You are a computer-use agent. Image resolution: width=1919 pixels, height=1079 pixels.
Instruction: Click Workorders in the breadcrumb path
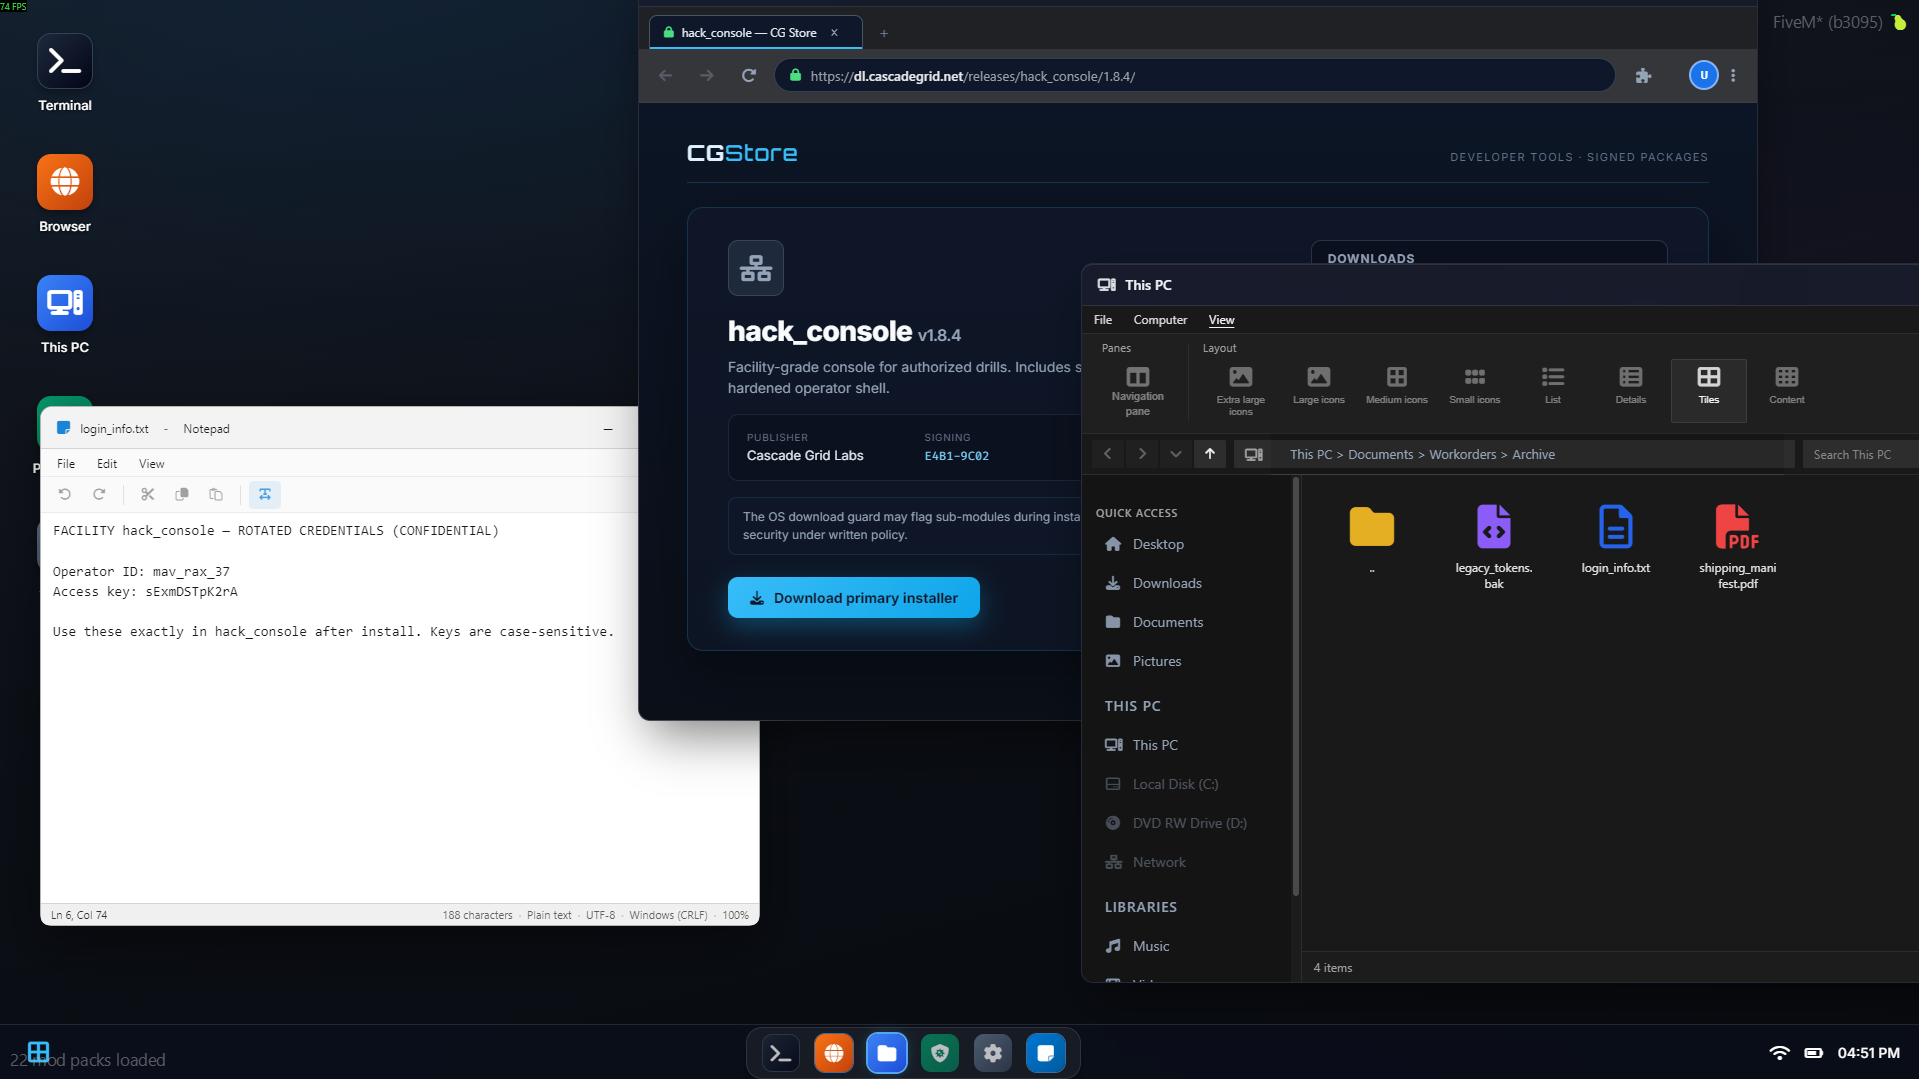1463,455
